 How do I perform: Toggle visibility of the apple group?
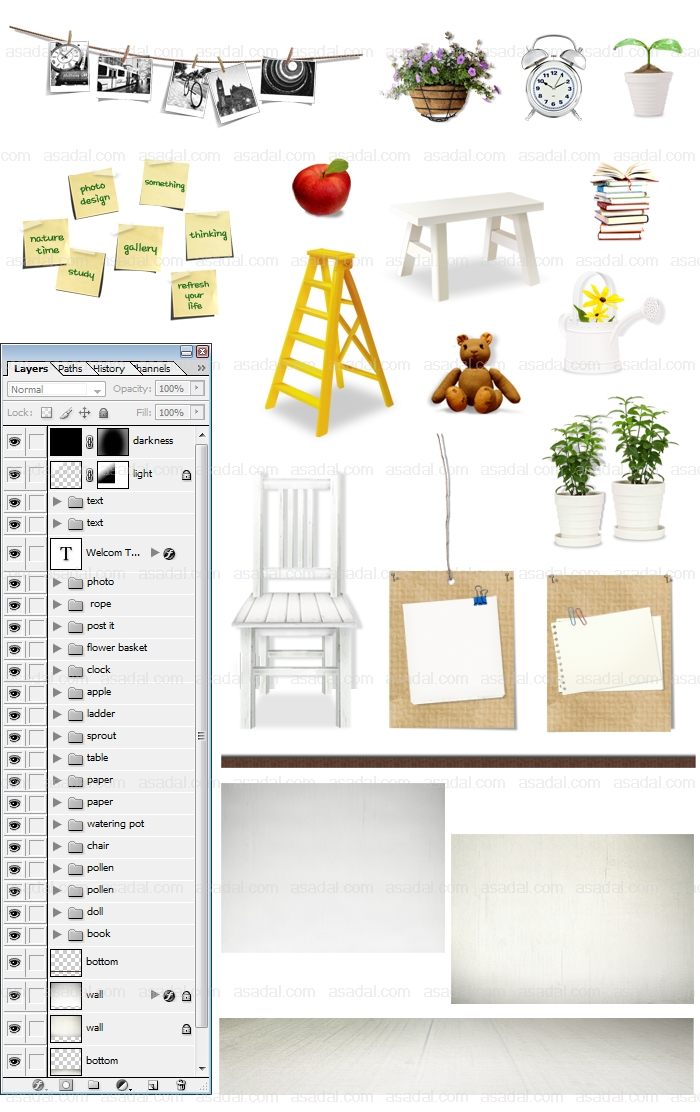(14, 692)
